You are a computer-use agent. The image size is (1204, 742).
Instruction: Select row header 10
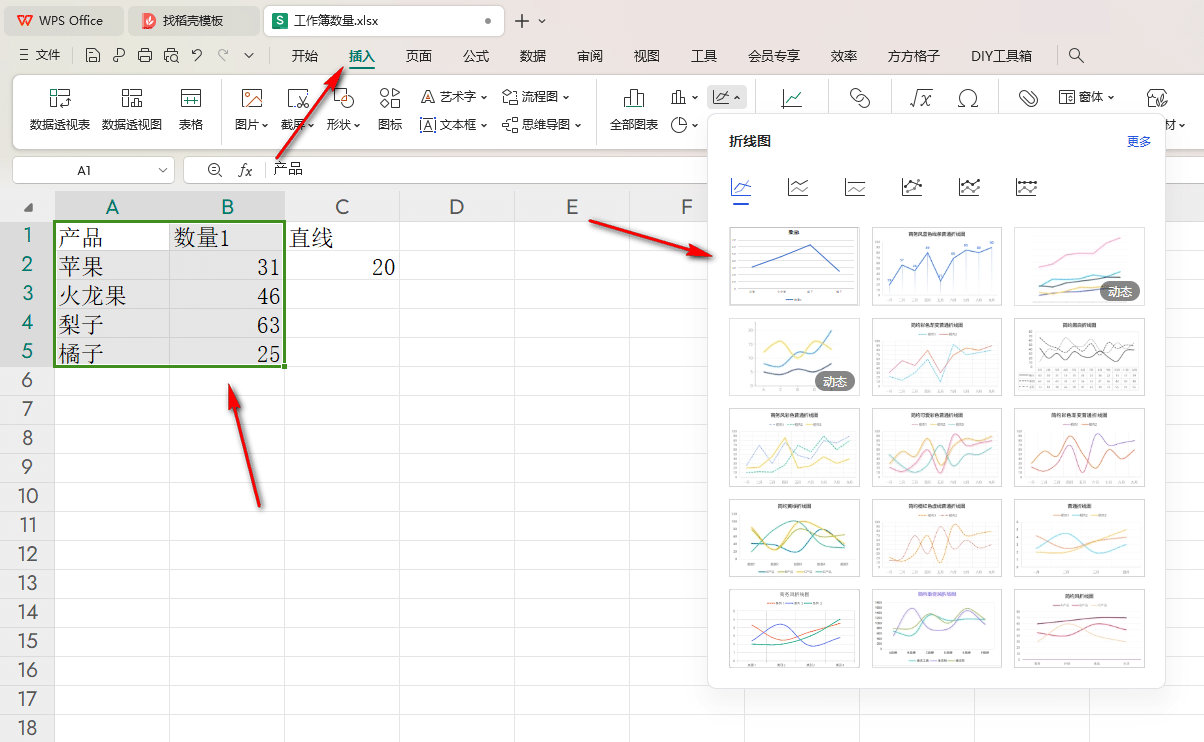tap(27, 496)
